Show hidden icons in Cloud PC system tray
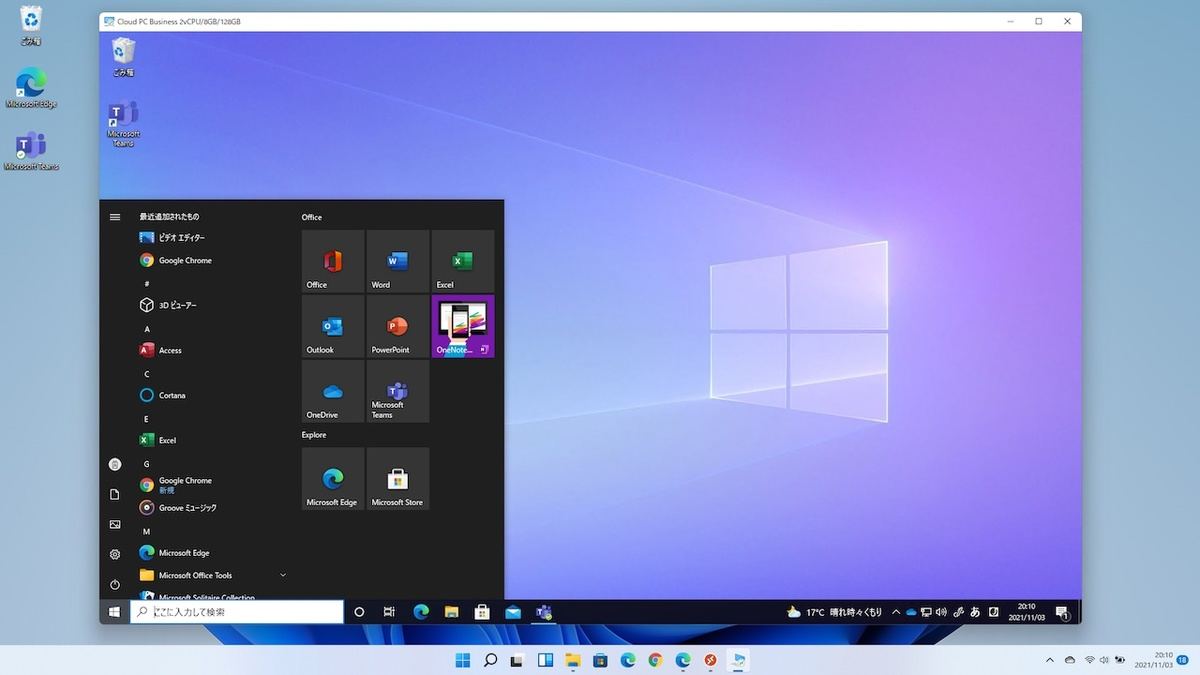The image size is (1200, 675). pyautogui.click(x=896, y=612)
